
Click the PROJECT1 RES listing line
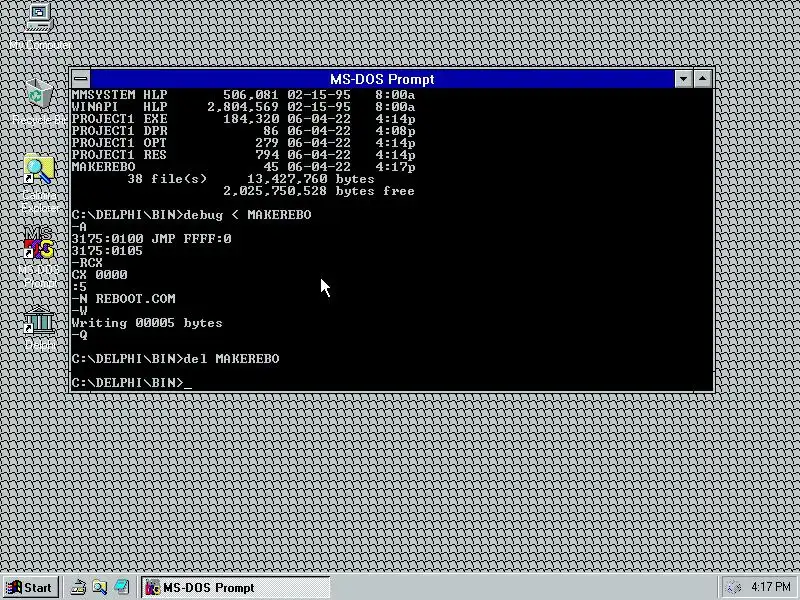pyautogui.click(x=243, y=155)
